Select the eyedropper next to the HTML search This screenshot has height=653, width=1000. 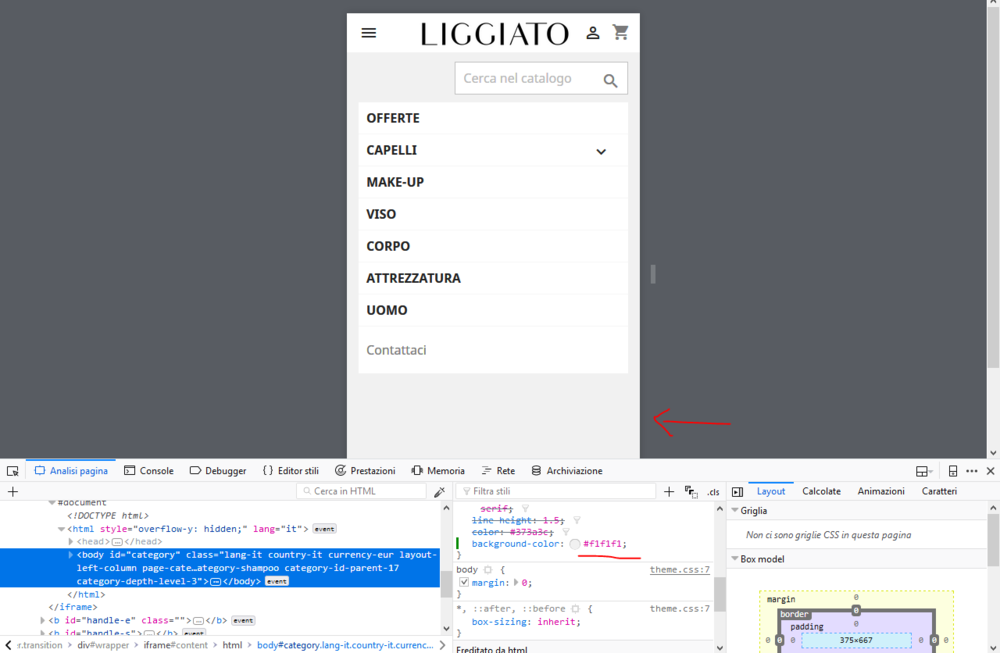tap(439, 491)
